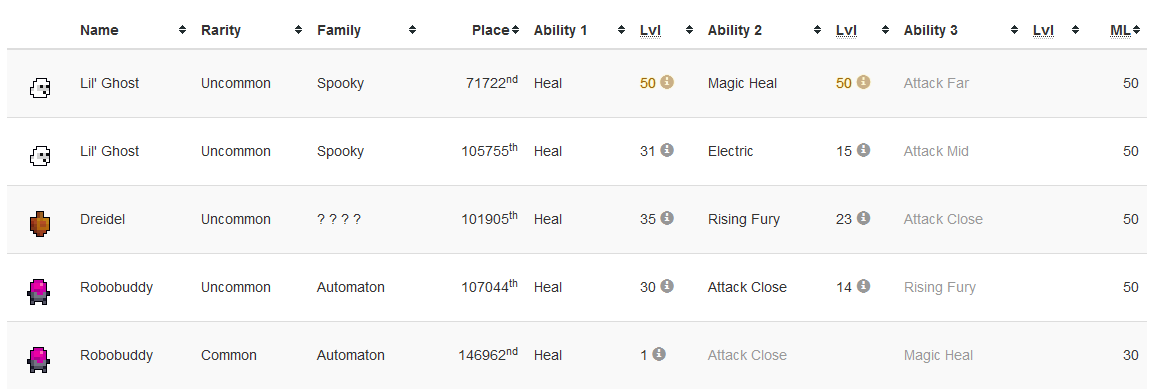Click the info icon beside Electric level 15
The height and width of the screenshot is (389, 1163).
(863, 150)
